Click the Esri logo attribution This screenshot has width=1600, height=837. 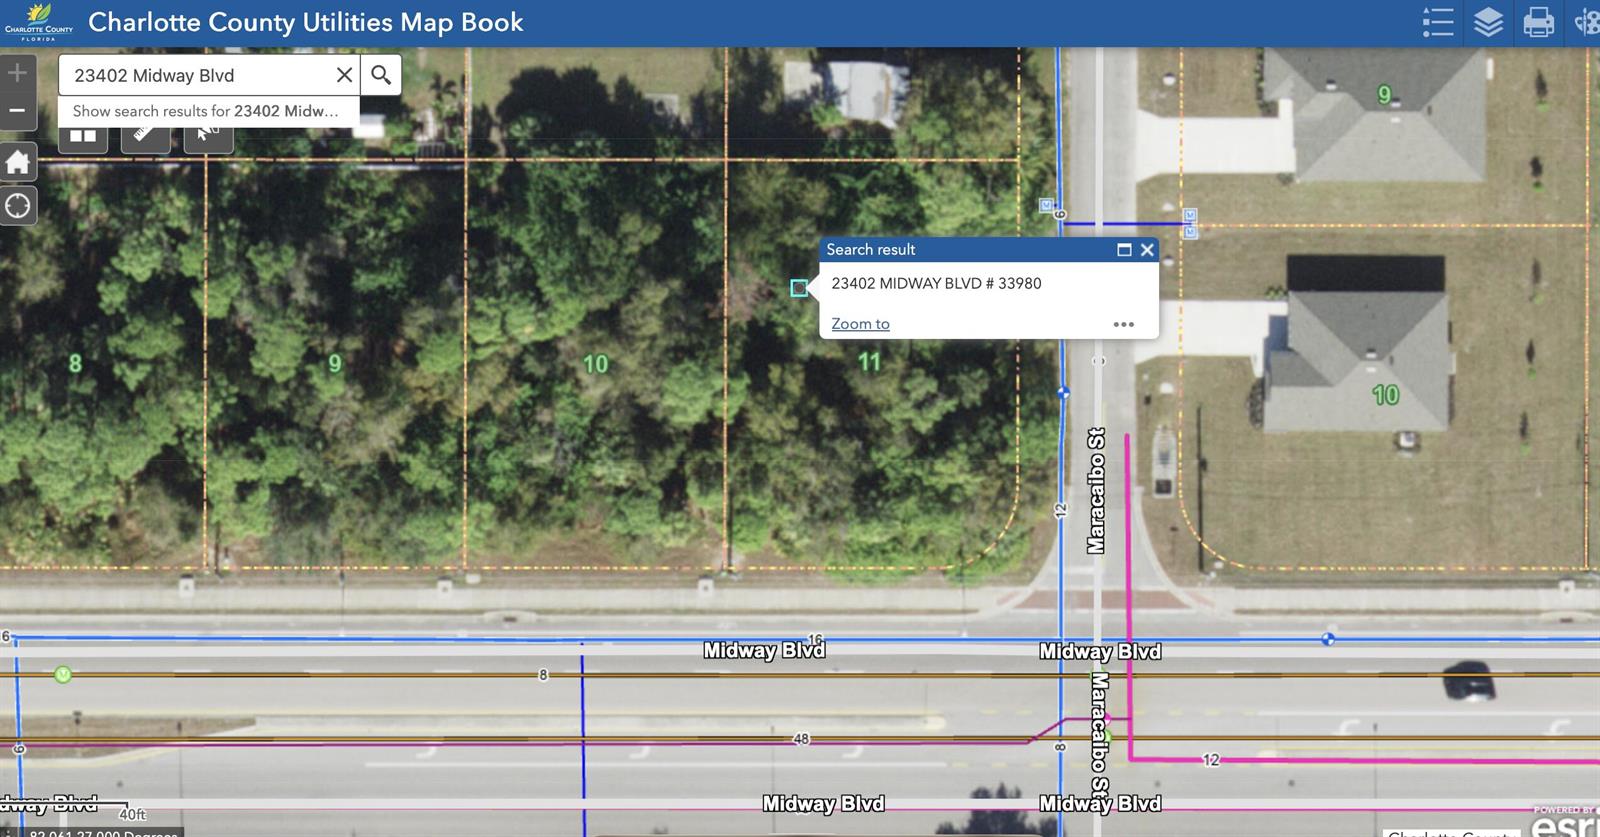pos(1565,822)
